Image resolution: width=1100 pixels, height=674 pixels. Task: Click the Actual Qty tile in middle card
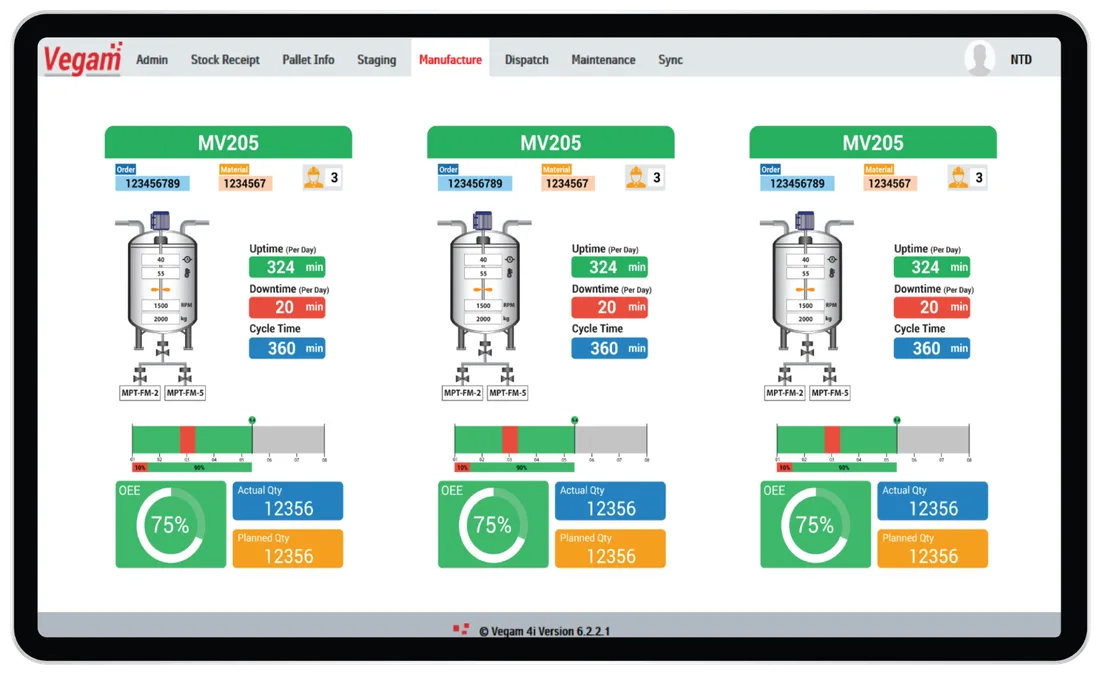point(610,501)
